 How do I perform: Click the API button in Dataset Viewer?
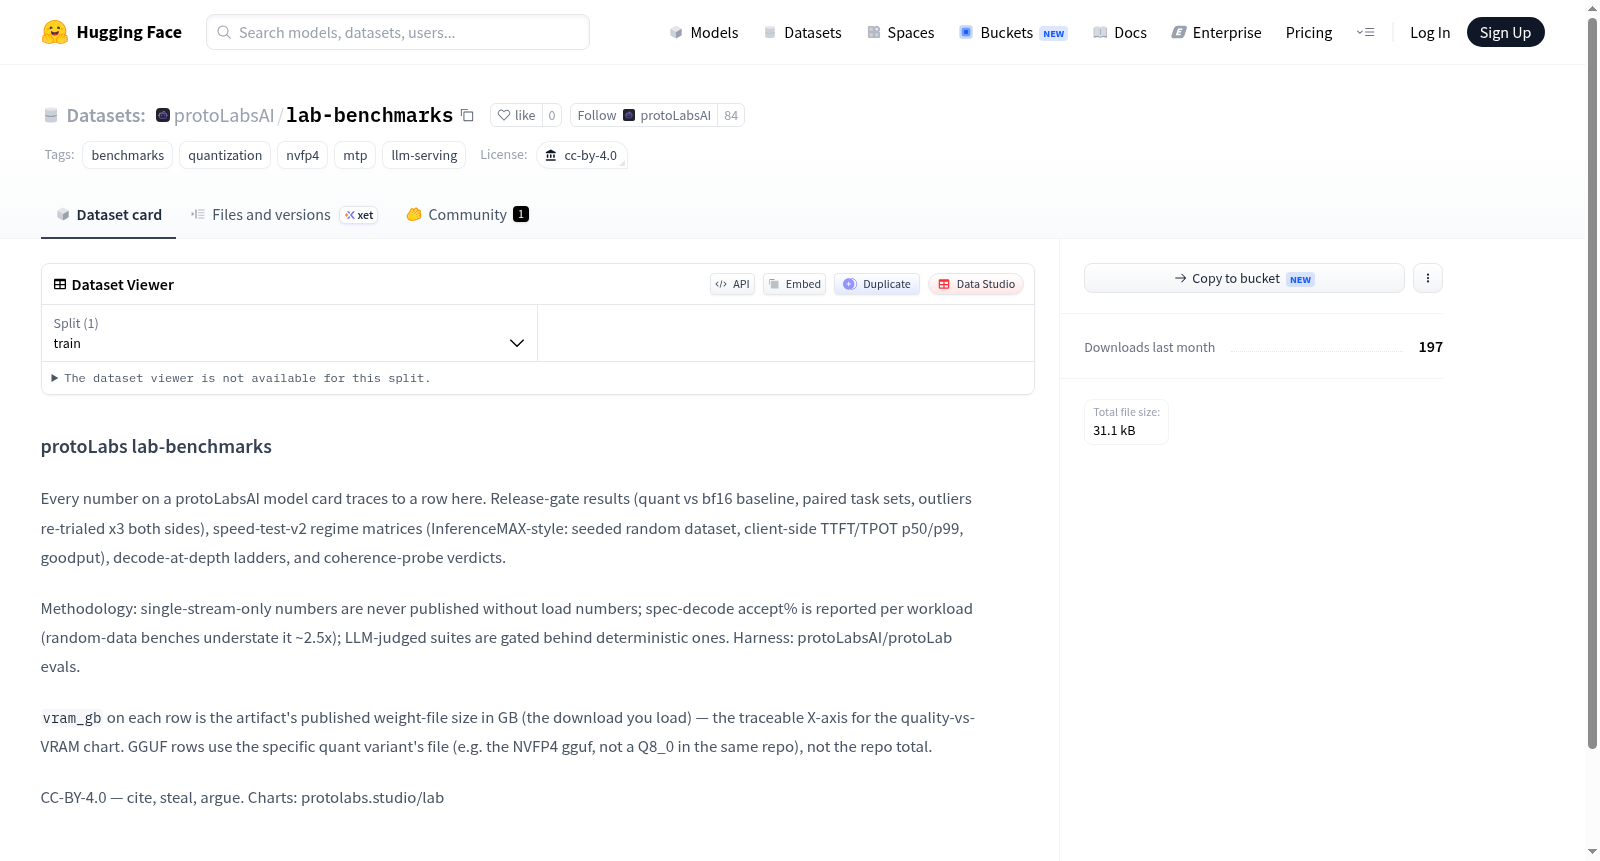[732, 284]
